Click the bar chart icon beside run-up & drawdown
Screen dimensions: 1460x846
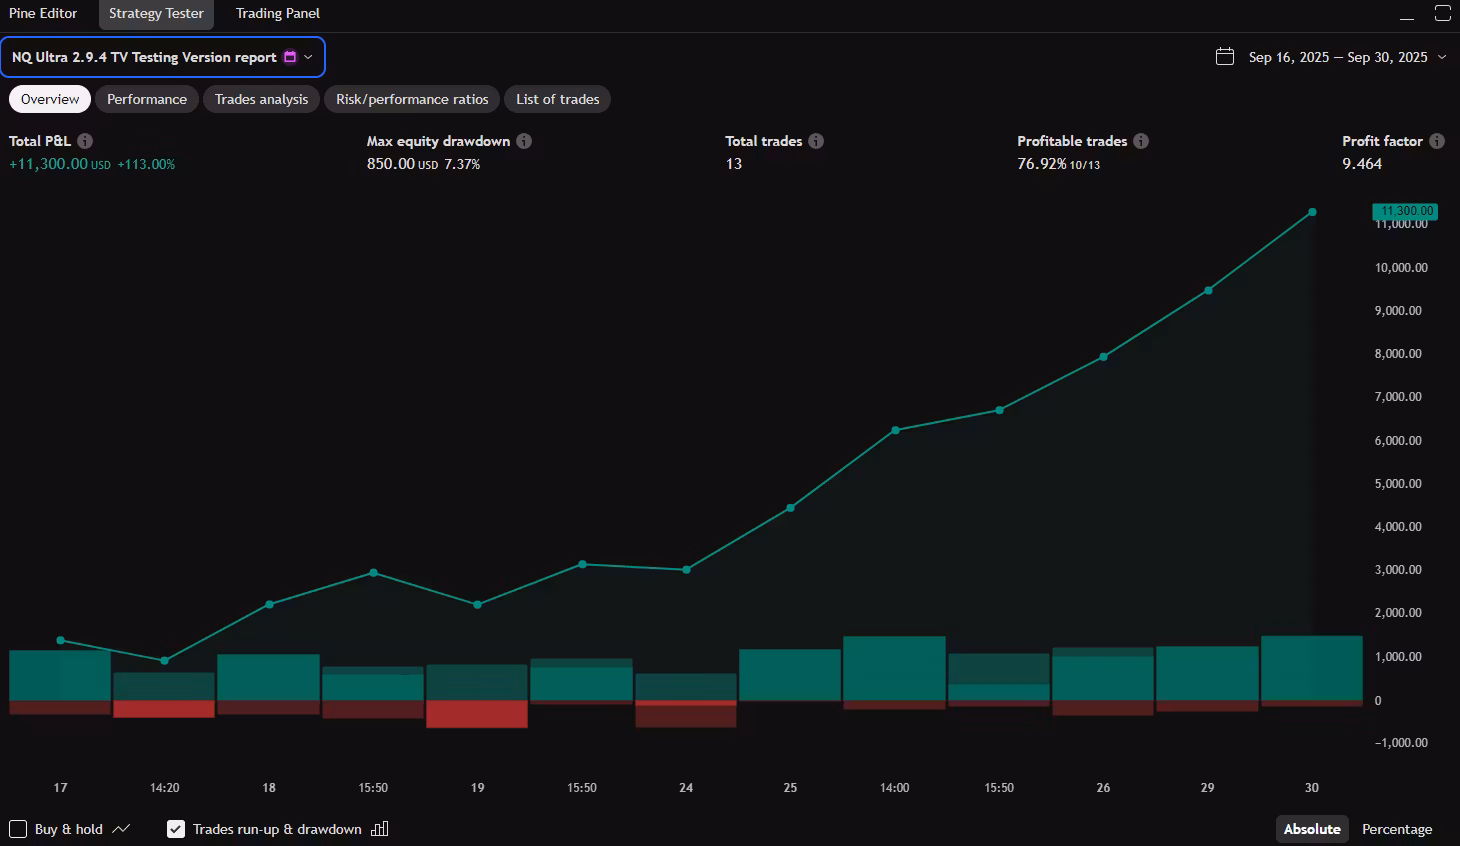pos(379,829)
